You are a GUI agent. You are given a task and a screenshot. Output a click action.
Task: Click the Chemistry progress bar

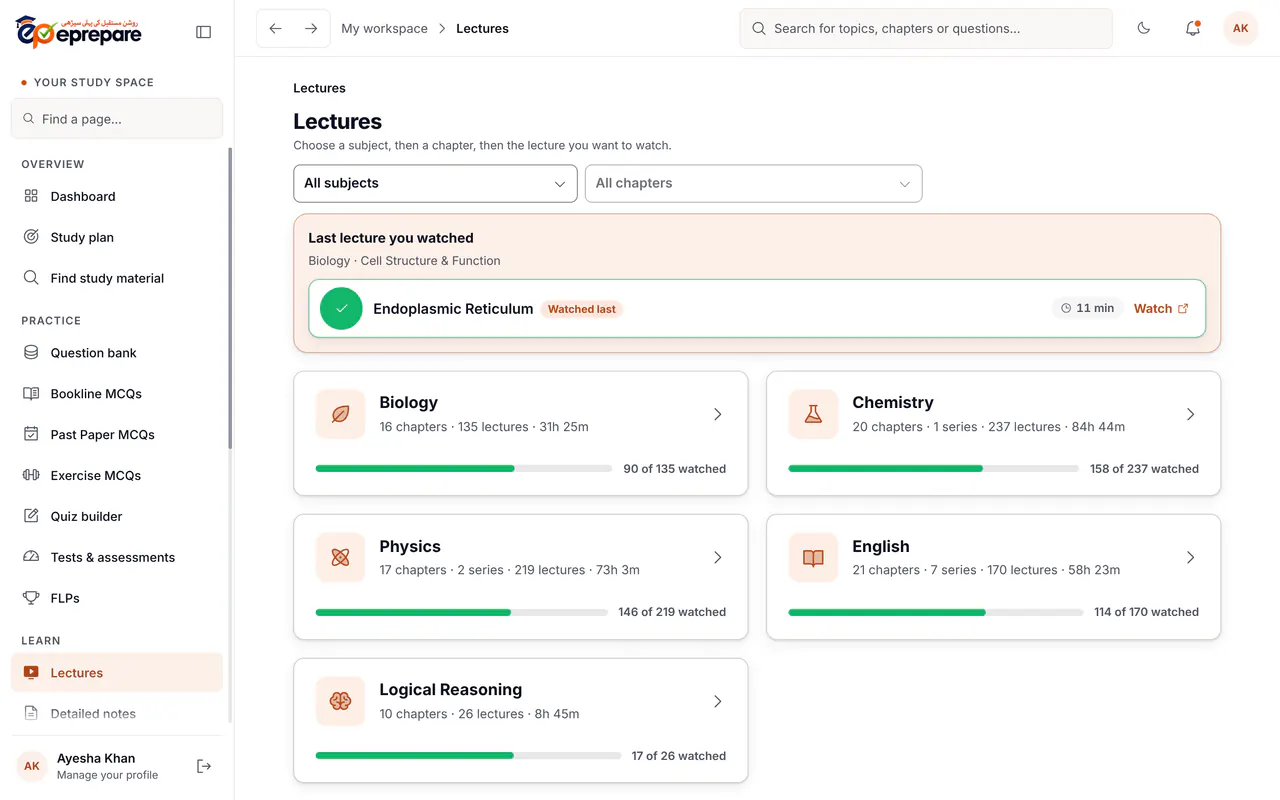pyautogui.click(x=934, y=468)
